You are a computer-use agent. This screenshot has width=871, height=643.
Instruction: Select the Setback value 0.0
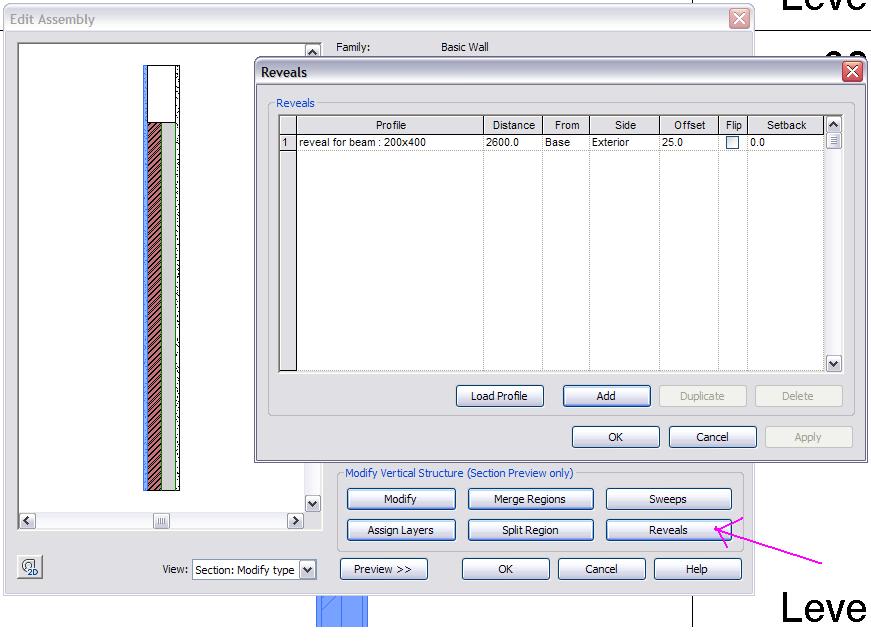785,142
